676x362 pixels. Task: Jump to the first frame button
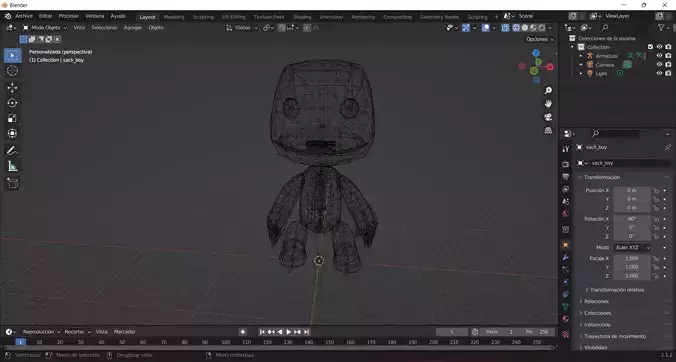click(262, 332)
